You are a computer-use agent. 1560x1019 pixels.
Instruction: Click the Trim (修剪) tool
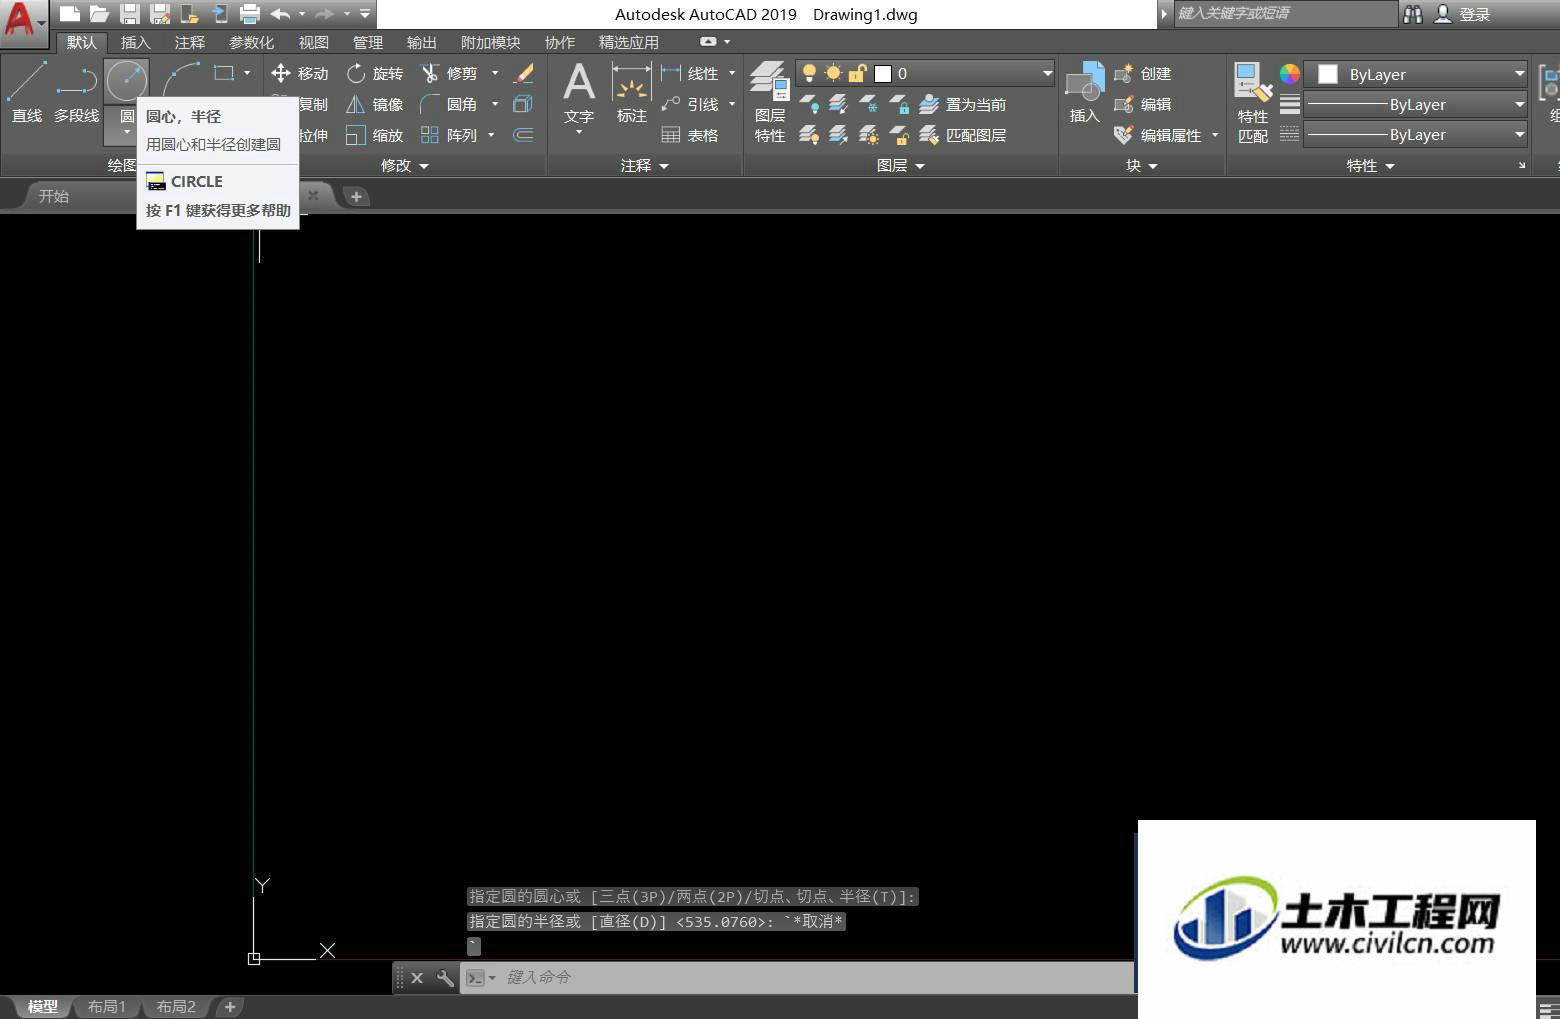pos(449,73)
